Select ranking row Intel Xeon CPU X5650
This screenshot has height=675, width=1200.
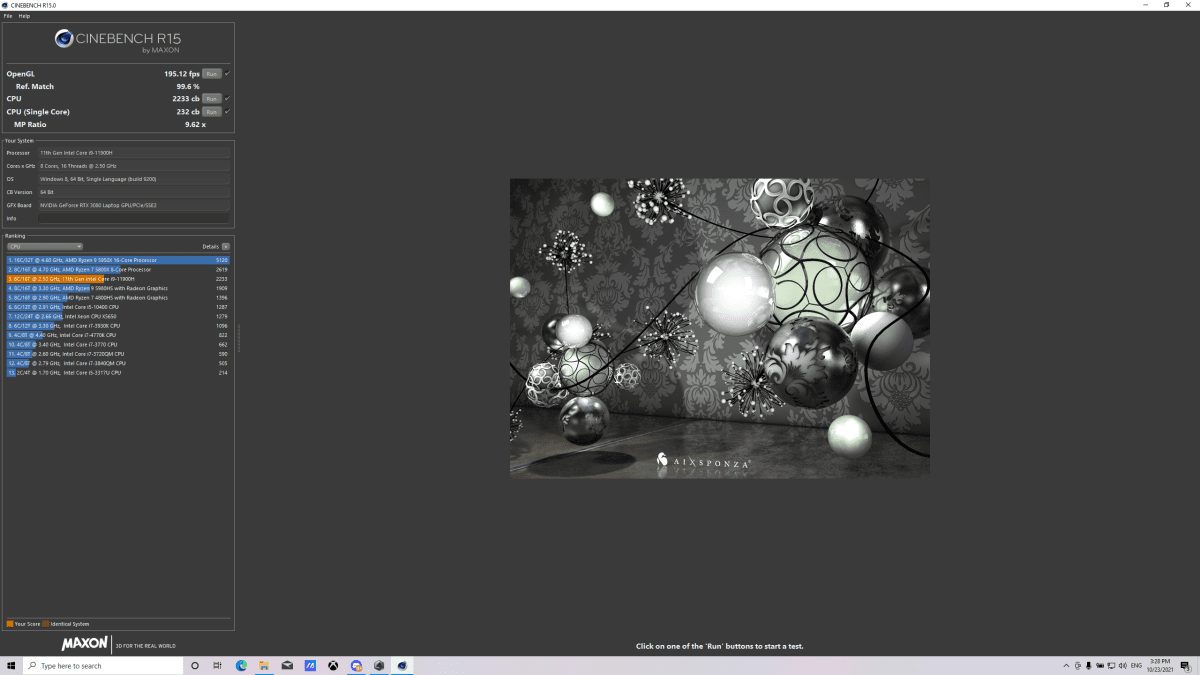point(118,317)
